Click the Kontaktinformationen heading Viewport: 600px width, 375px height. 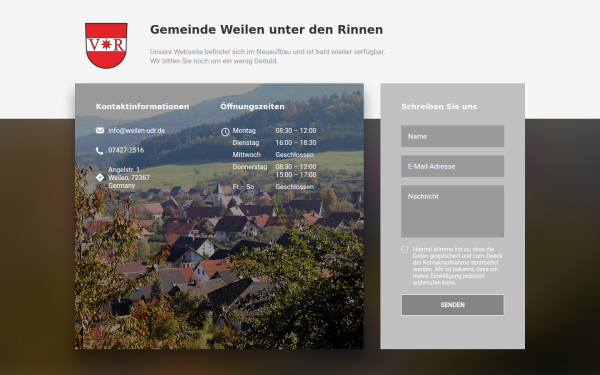click(142, 106)
